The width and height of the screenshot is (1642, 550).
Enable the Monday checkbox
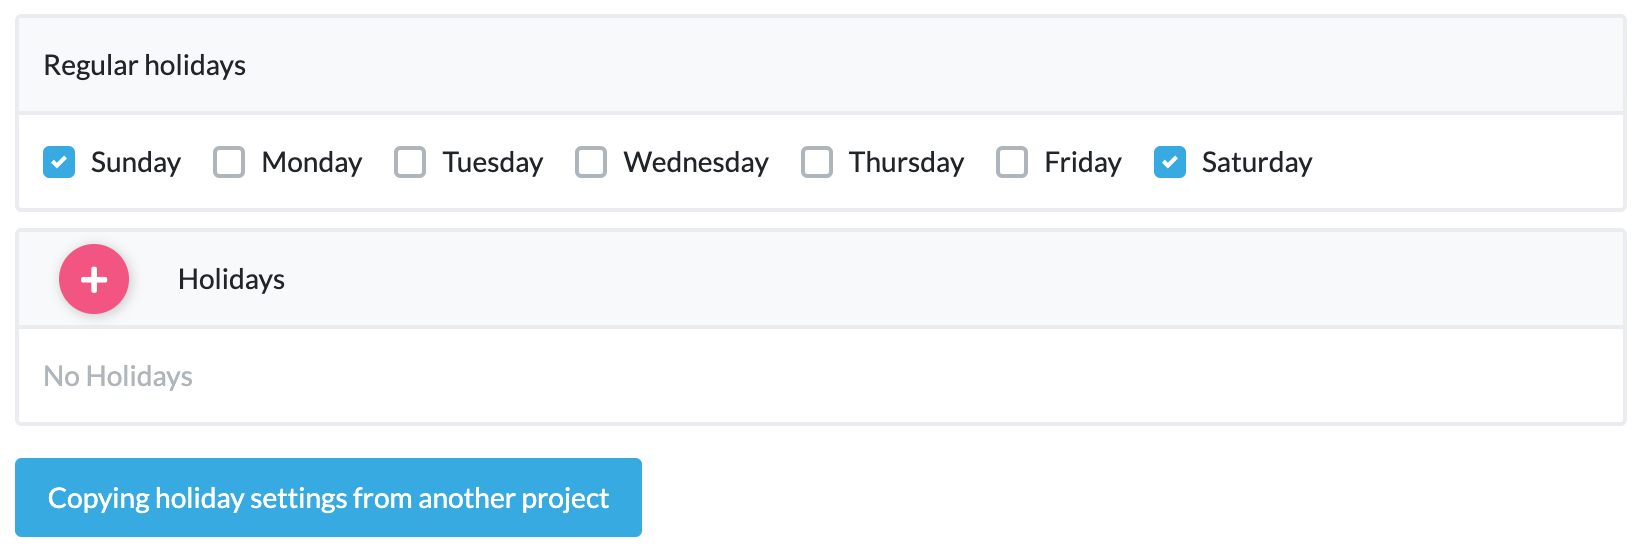pyautogui.click(x=229, y=162)
